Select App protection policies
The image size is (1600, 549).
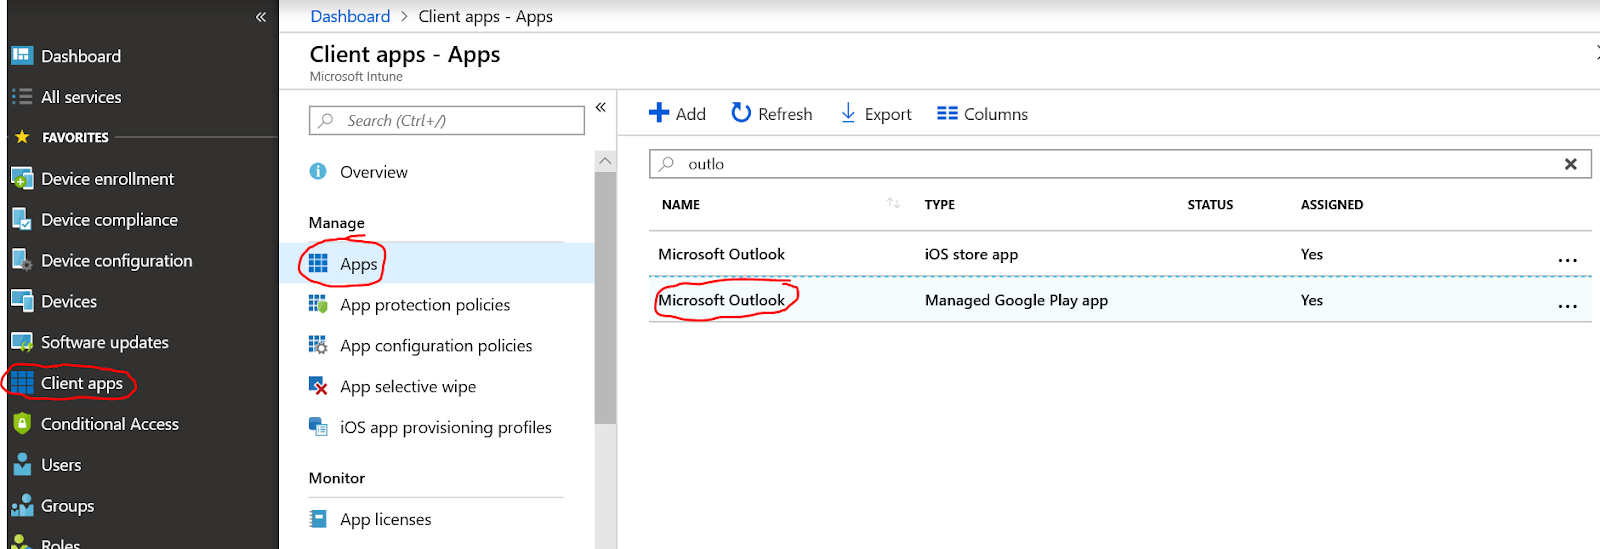[425, 305]
